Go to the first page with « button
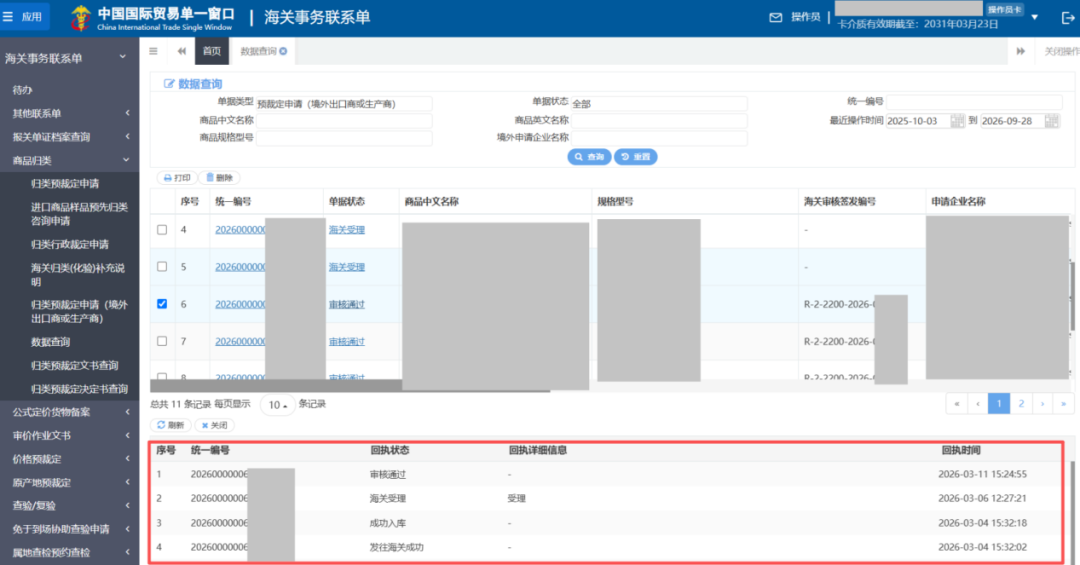Viewport: 1080px width, 565px height. [x=957, y=404]
